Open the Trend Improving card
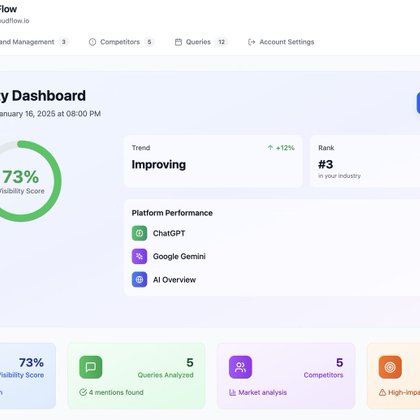The image size is (420, 420). coord(213,161)
